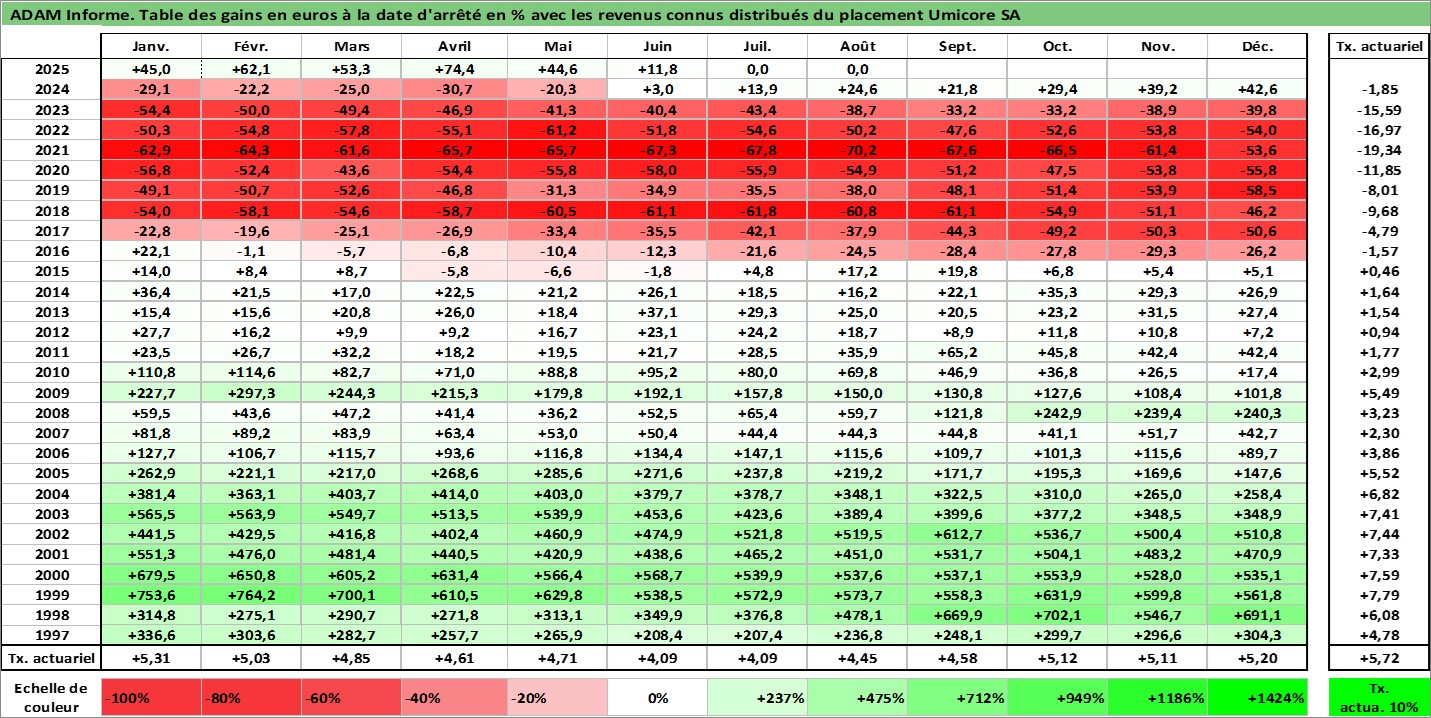Select the 1999 year row label
Screen dimensions: 1431x718
point(51,594)
